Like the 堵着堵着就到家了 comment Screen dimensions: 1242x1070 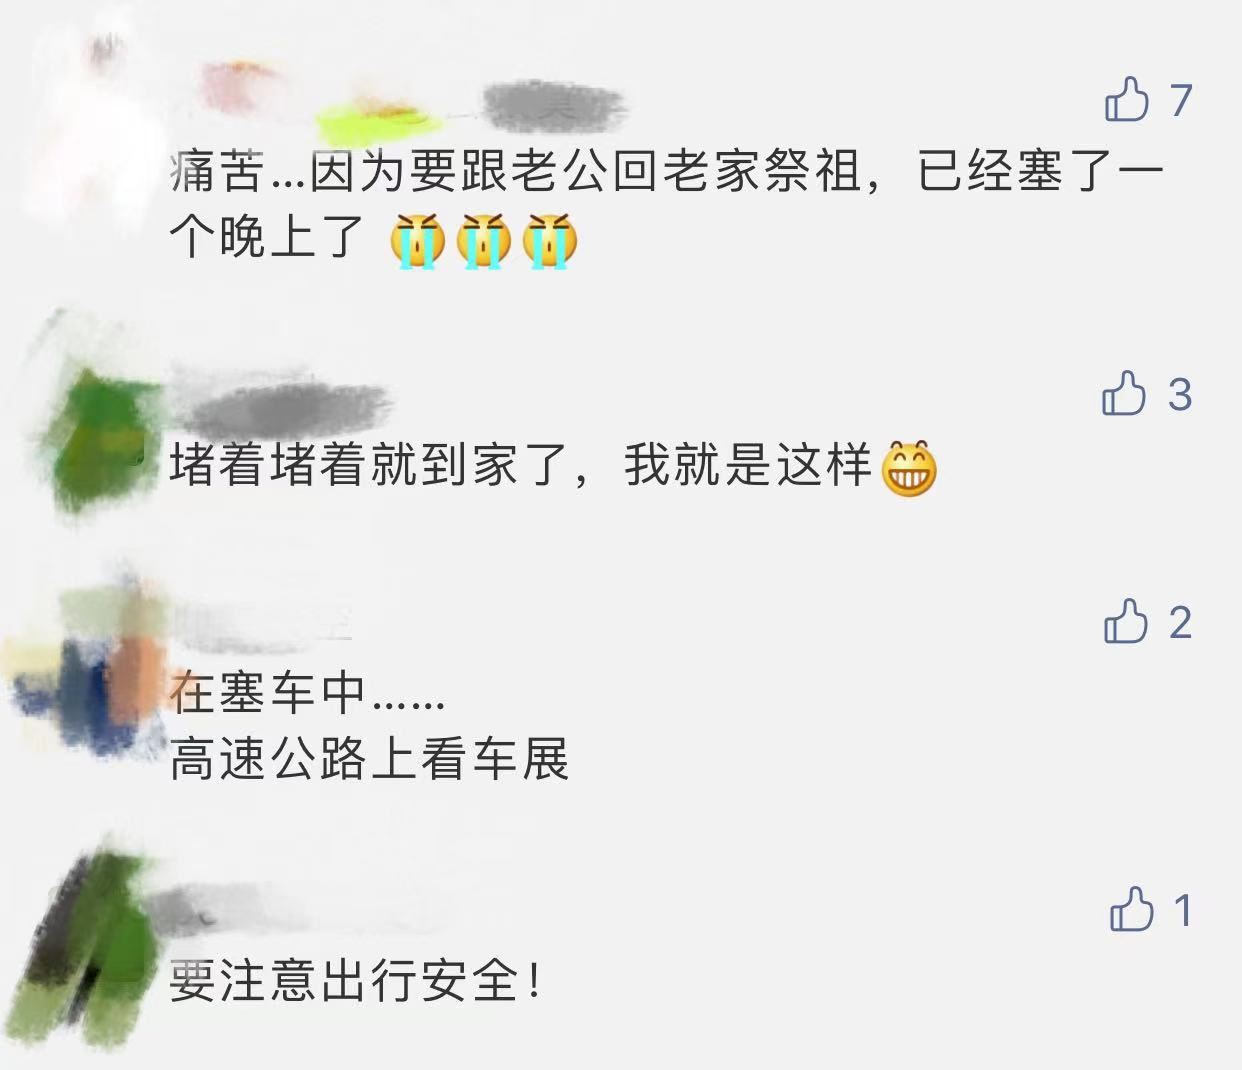coord(1123,393)
